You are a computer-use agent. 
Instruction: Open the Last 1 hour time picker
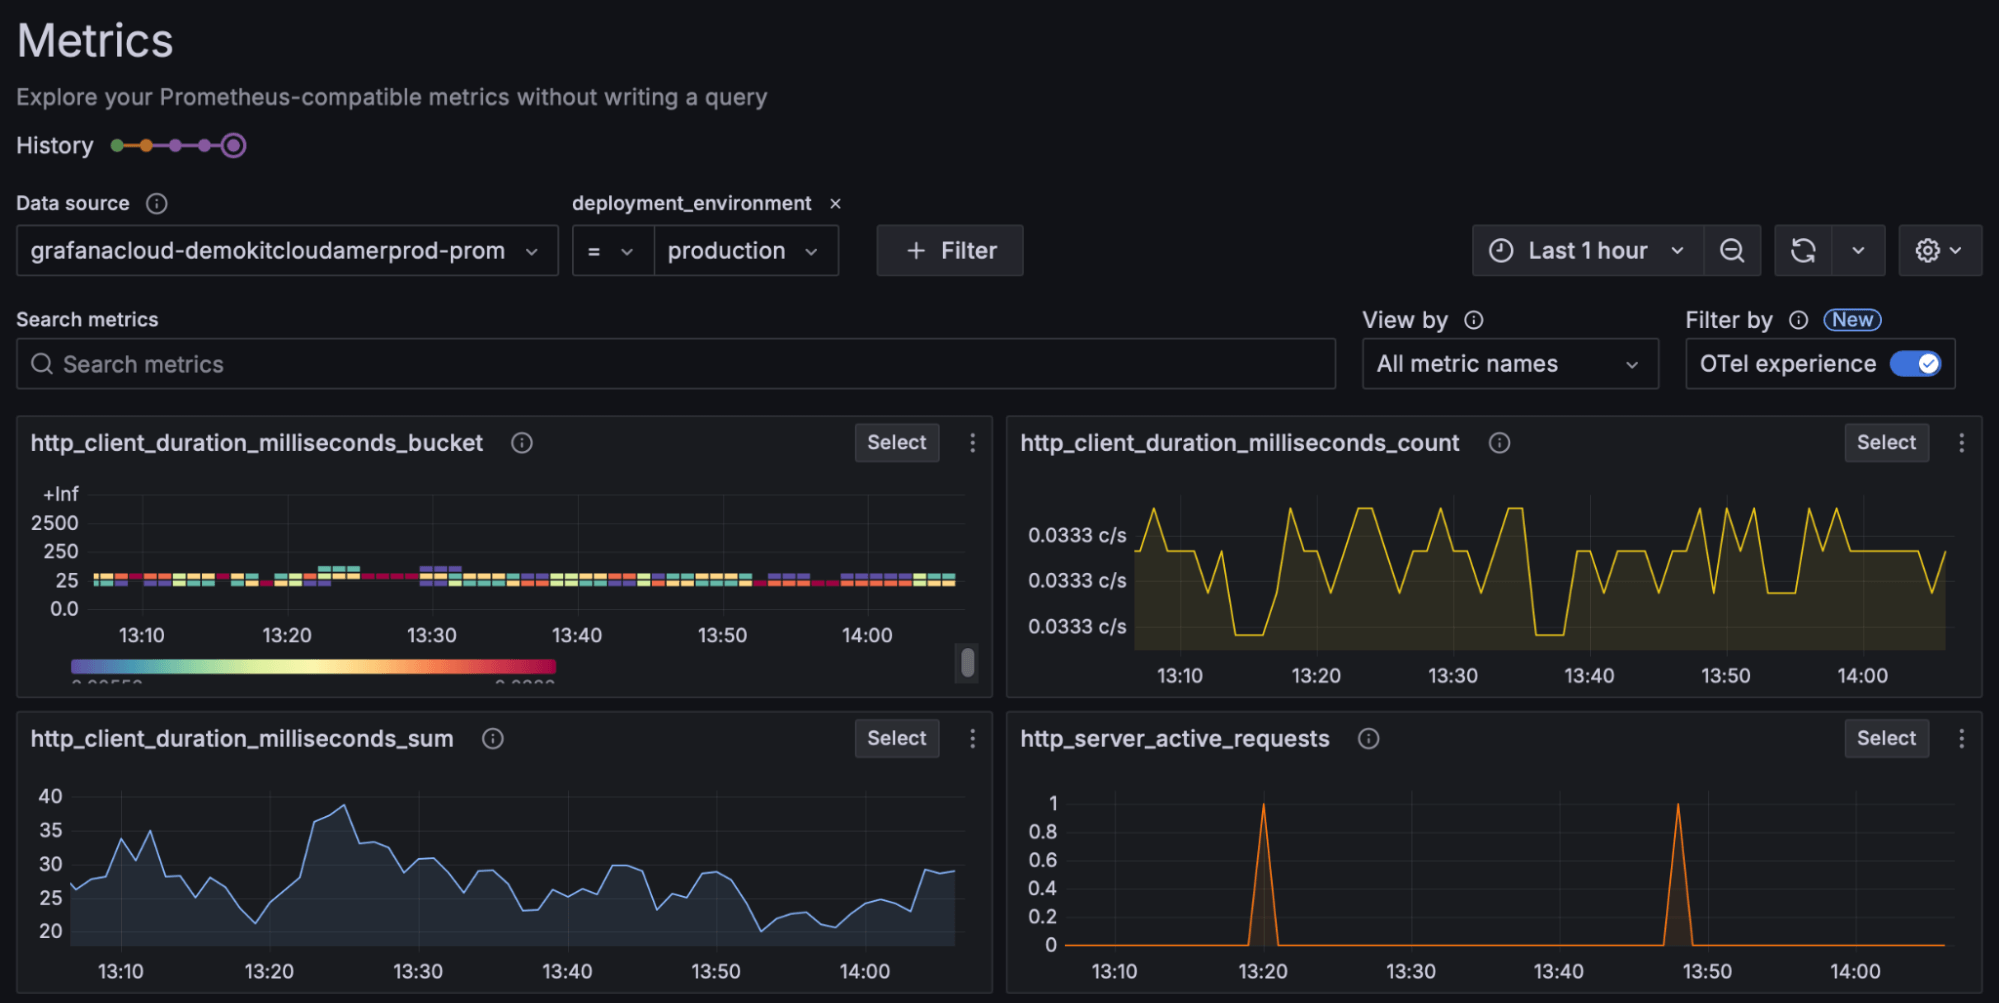pos(1586,251)
